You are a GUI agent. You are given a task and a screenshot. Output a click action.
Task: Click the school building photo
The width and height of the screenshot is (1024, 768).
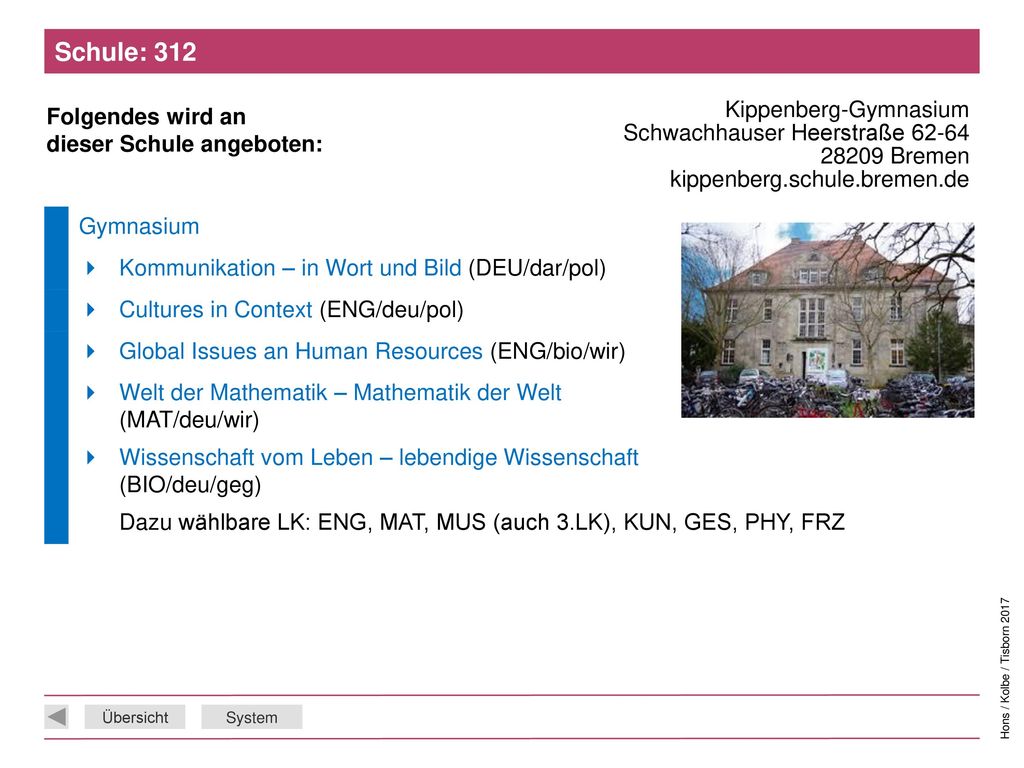[827, 320]
